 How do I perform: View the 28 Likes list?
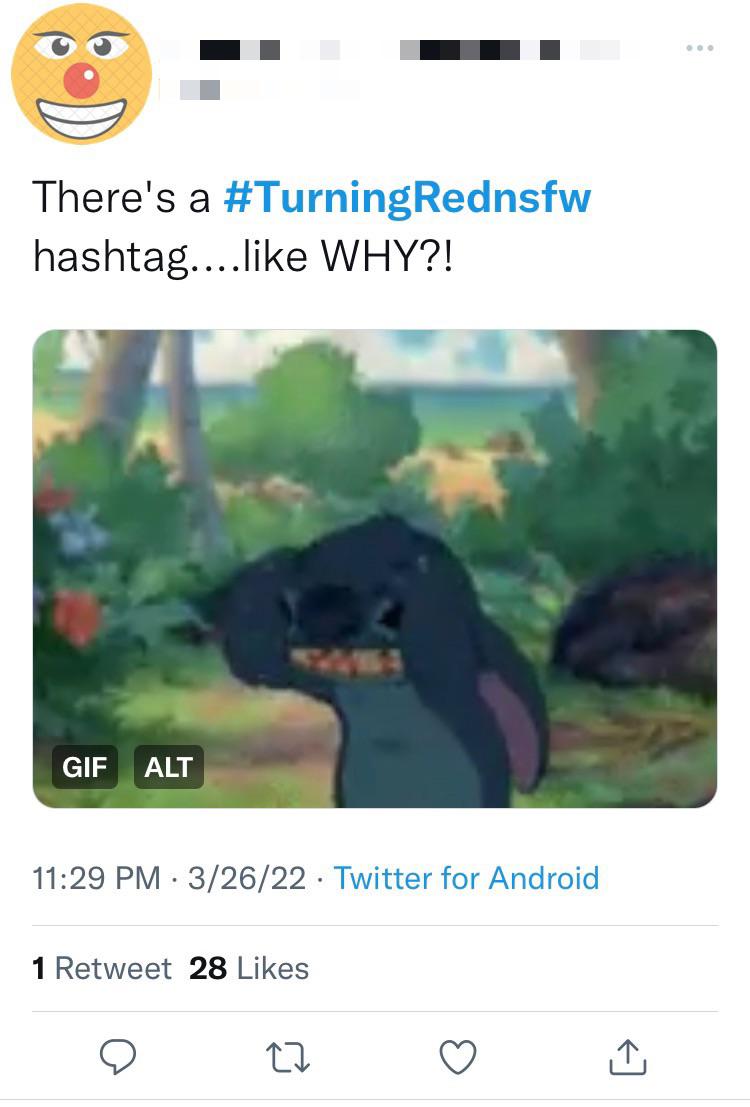(249, 968)
